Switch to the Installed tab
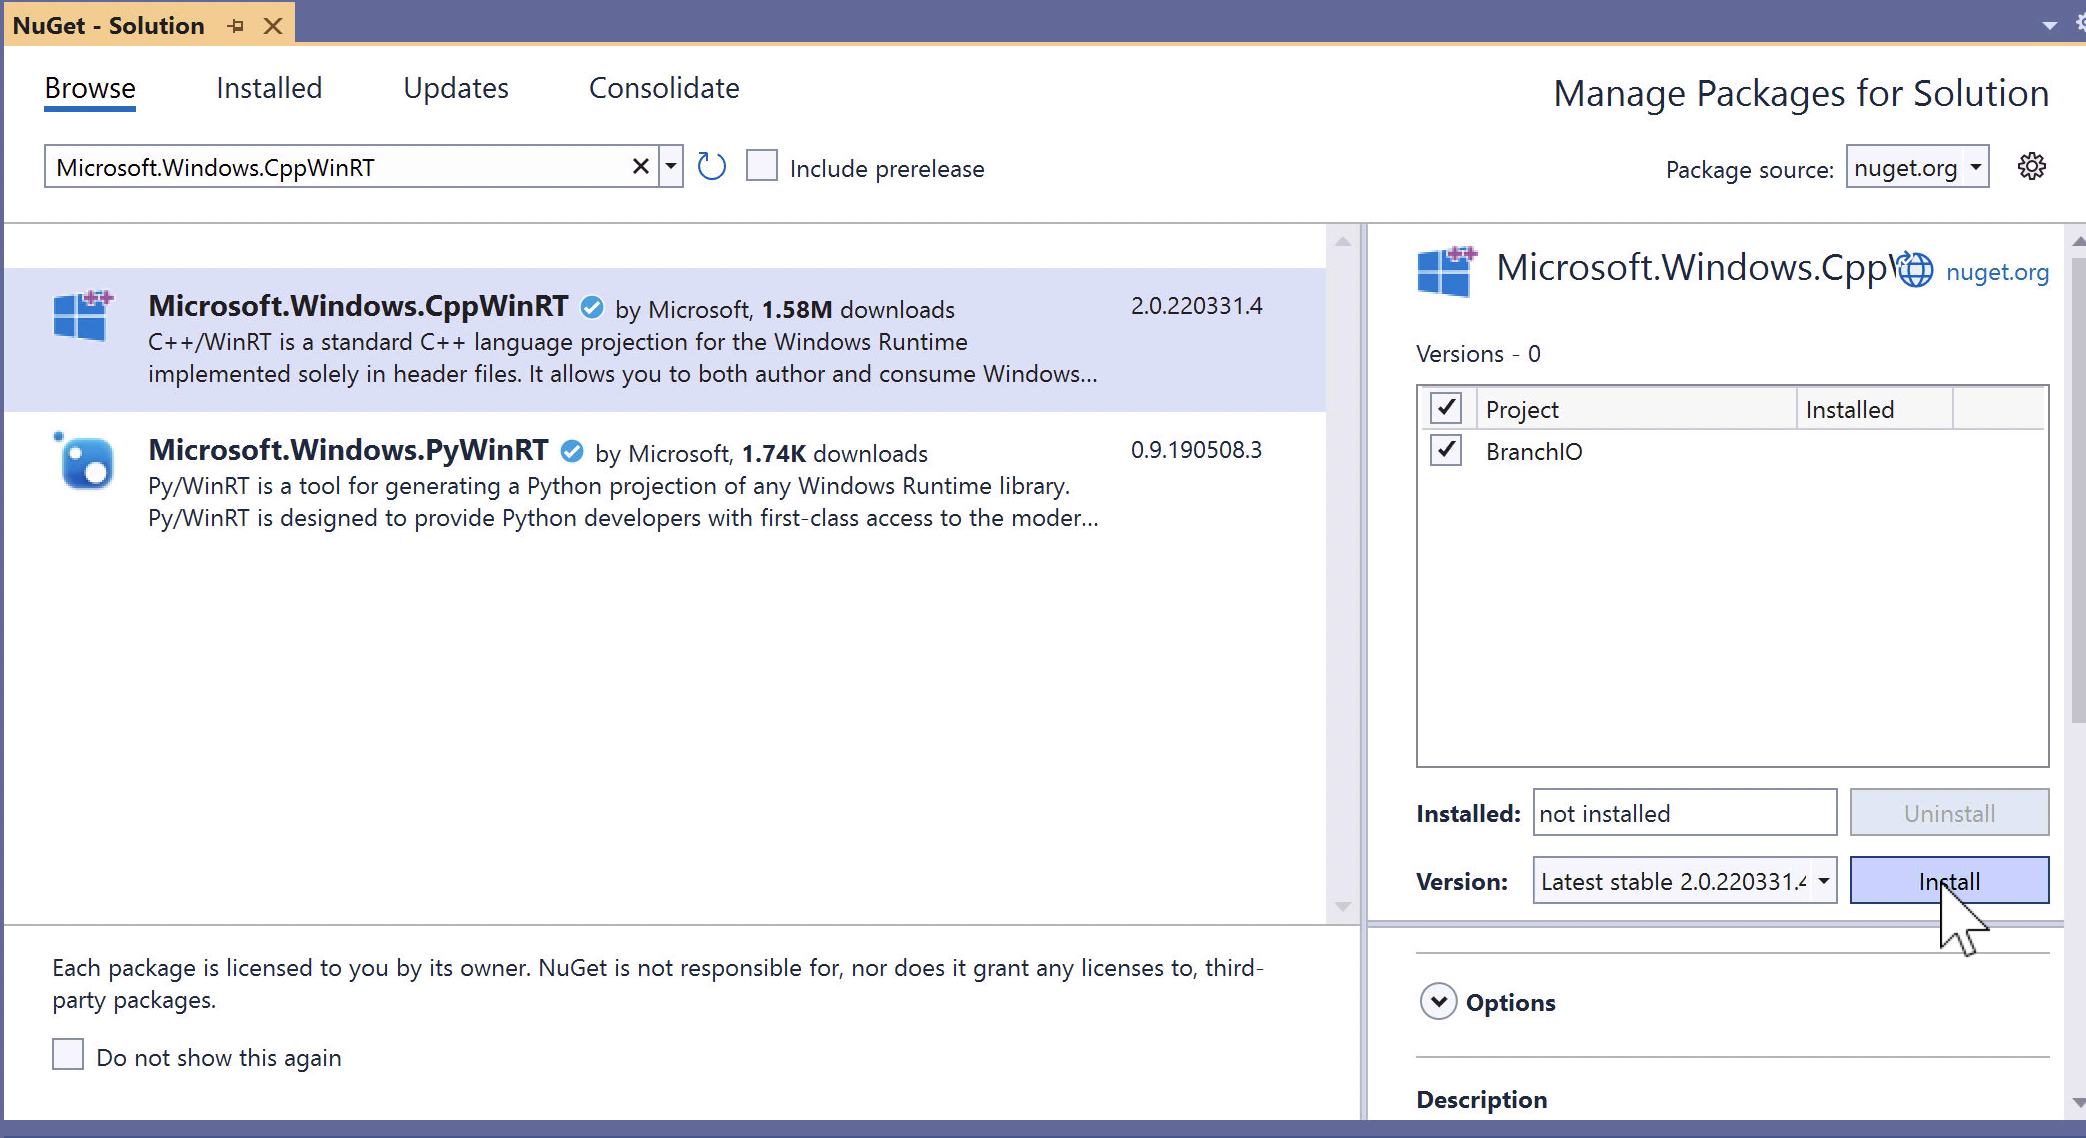The height and width of the screenshot is (1138, 2086). [x=269, y=88]
